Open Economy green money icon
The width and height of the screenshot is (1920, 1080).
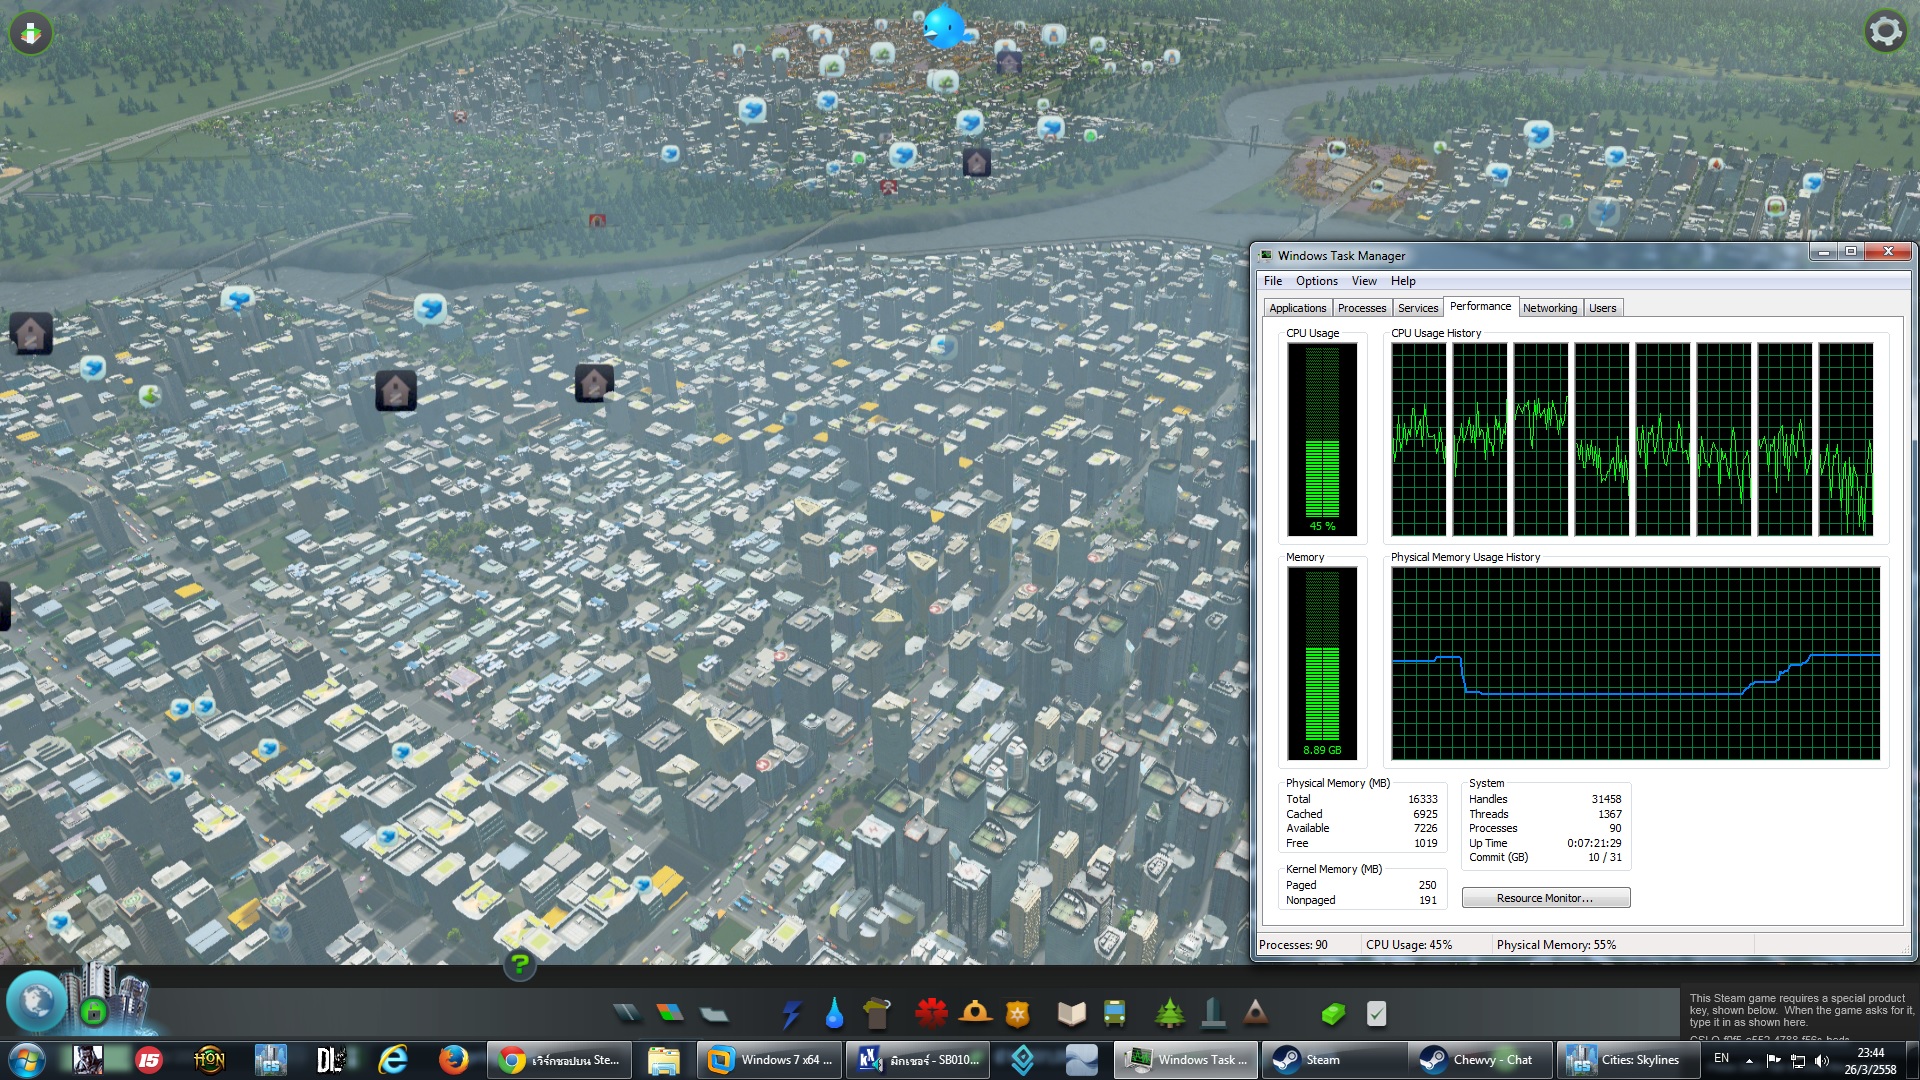pyautogui.click(x=1333, y=1014)
